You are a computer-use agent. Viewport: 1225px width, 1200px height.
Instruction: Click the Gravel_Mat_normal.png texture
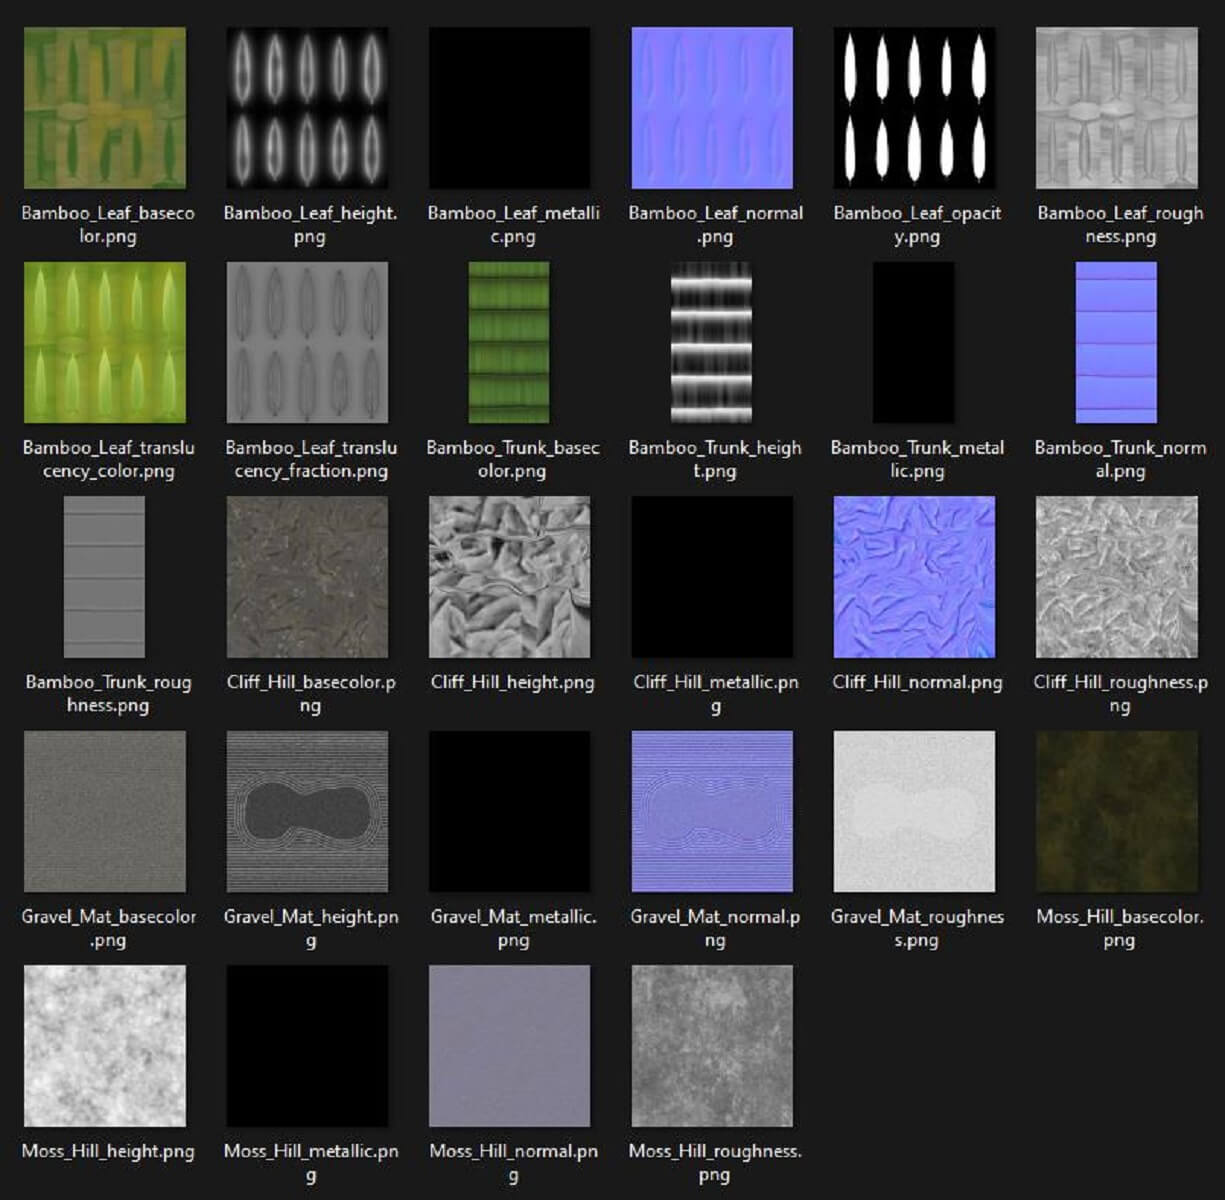[712, 811]
